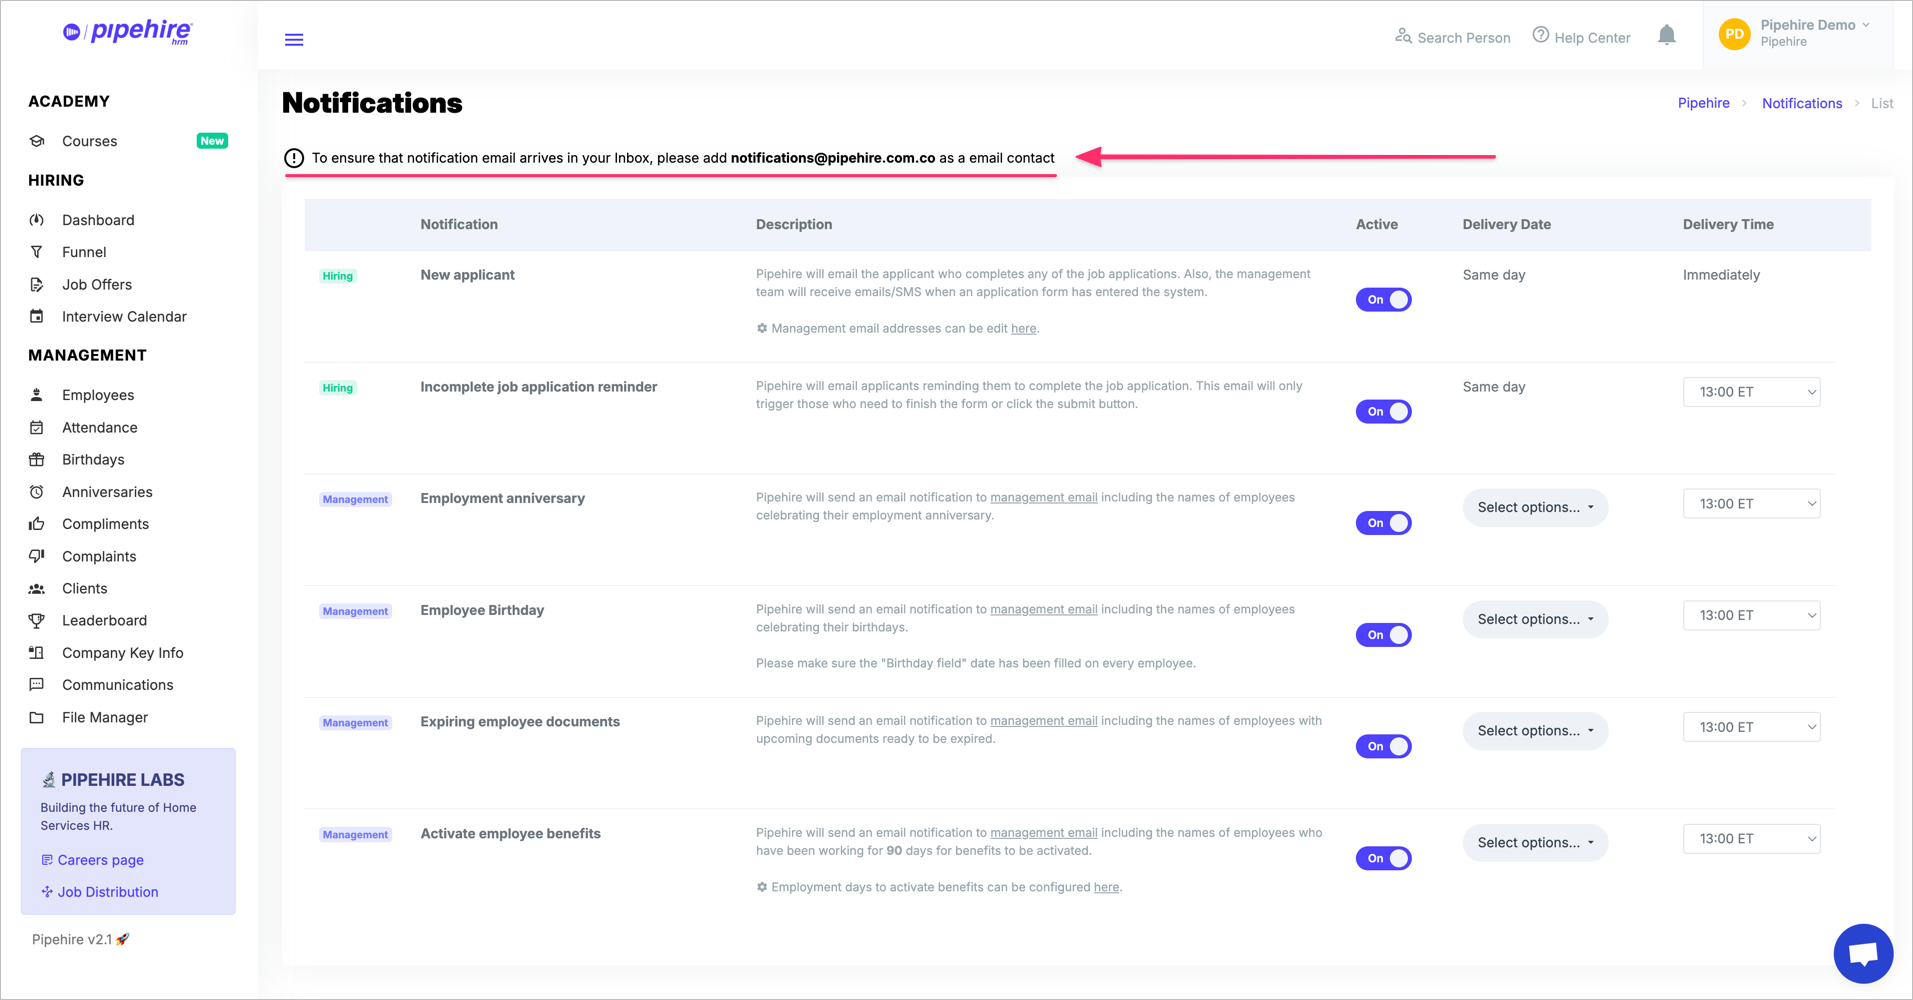Click the info icon beside the email notice
Image resolution: width=1913 pixels, height=1000 pixels.
point(294,158)
